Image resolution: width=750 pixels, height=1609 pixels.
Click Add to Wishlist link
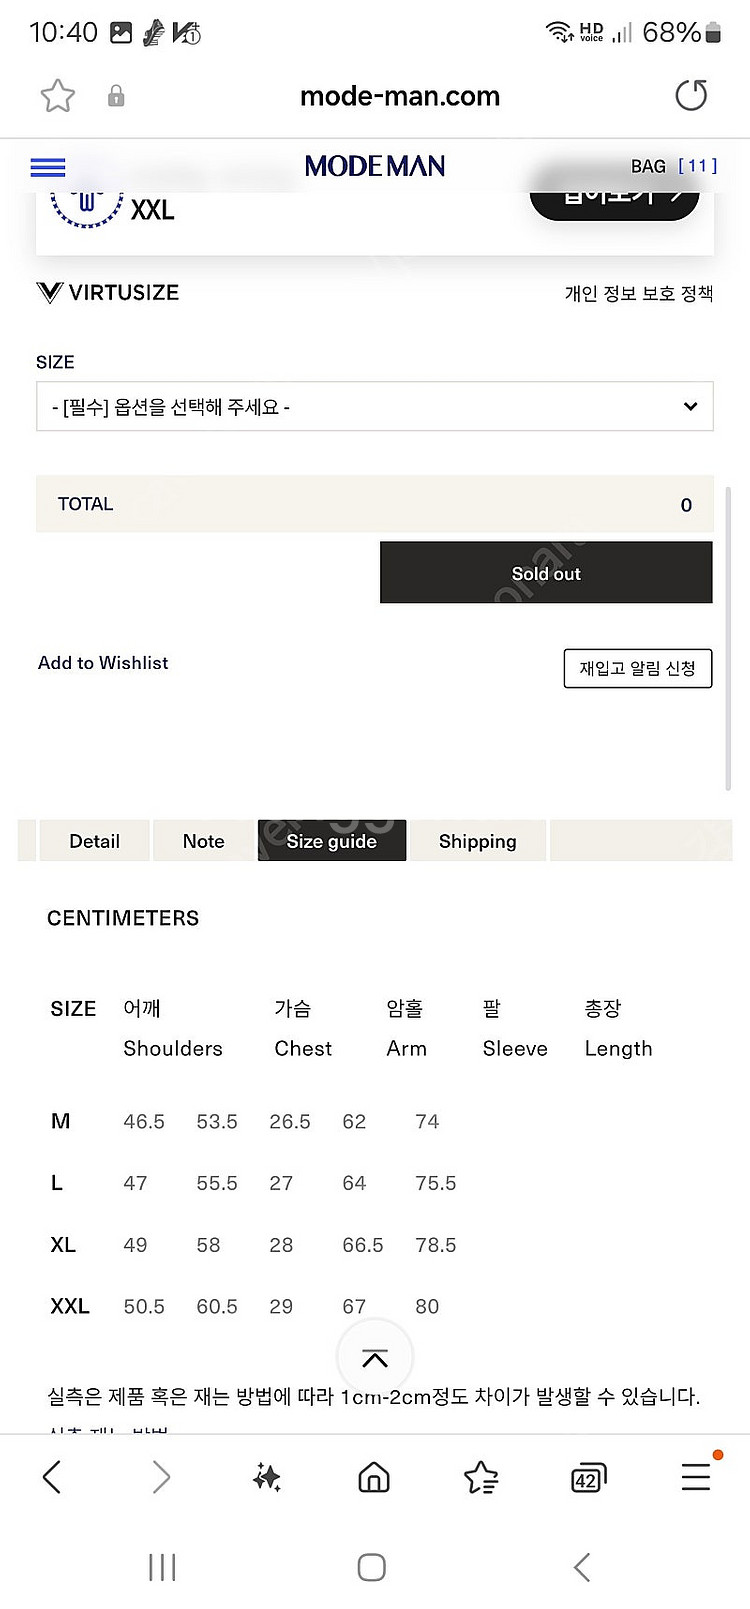[103, 663]
